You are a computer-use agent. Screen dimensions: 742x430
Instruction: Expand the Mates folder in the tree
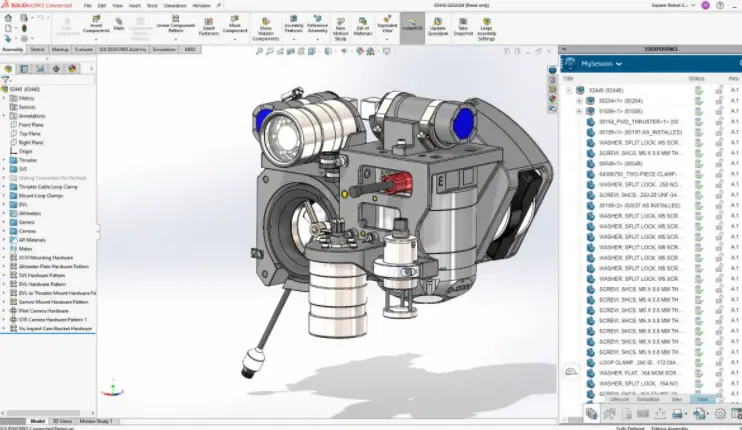(x=4, y=249)
